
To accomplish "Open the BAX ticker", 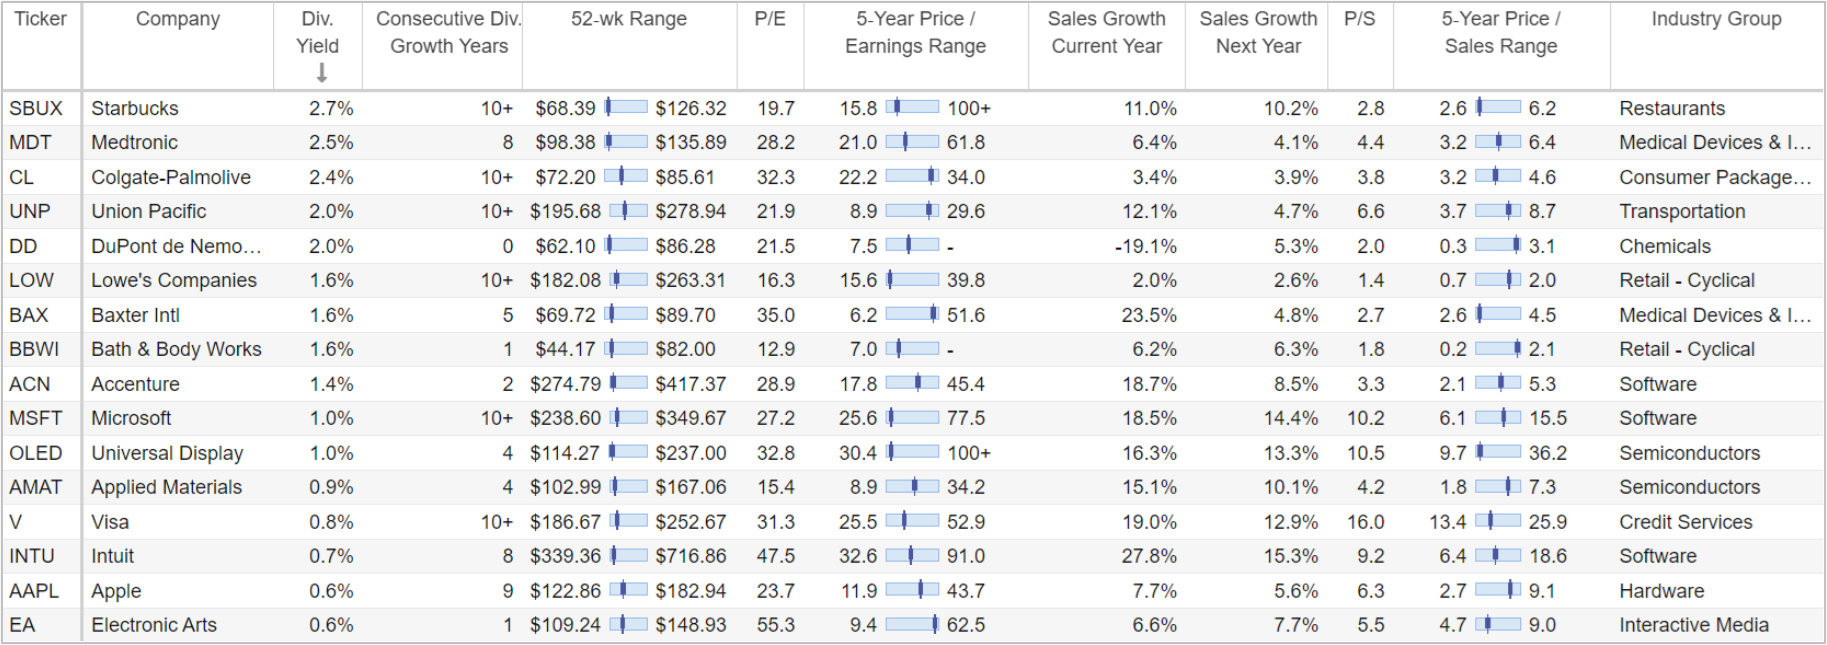I will [29, 315].
